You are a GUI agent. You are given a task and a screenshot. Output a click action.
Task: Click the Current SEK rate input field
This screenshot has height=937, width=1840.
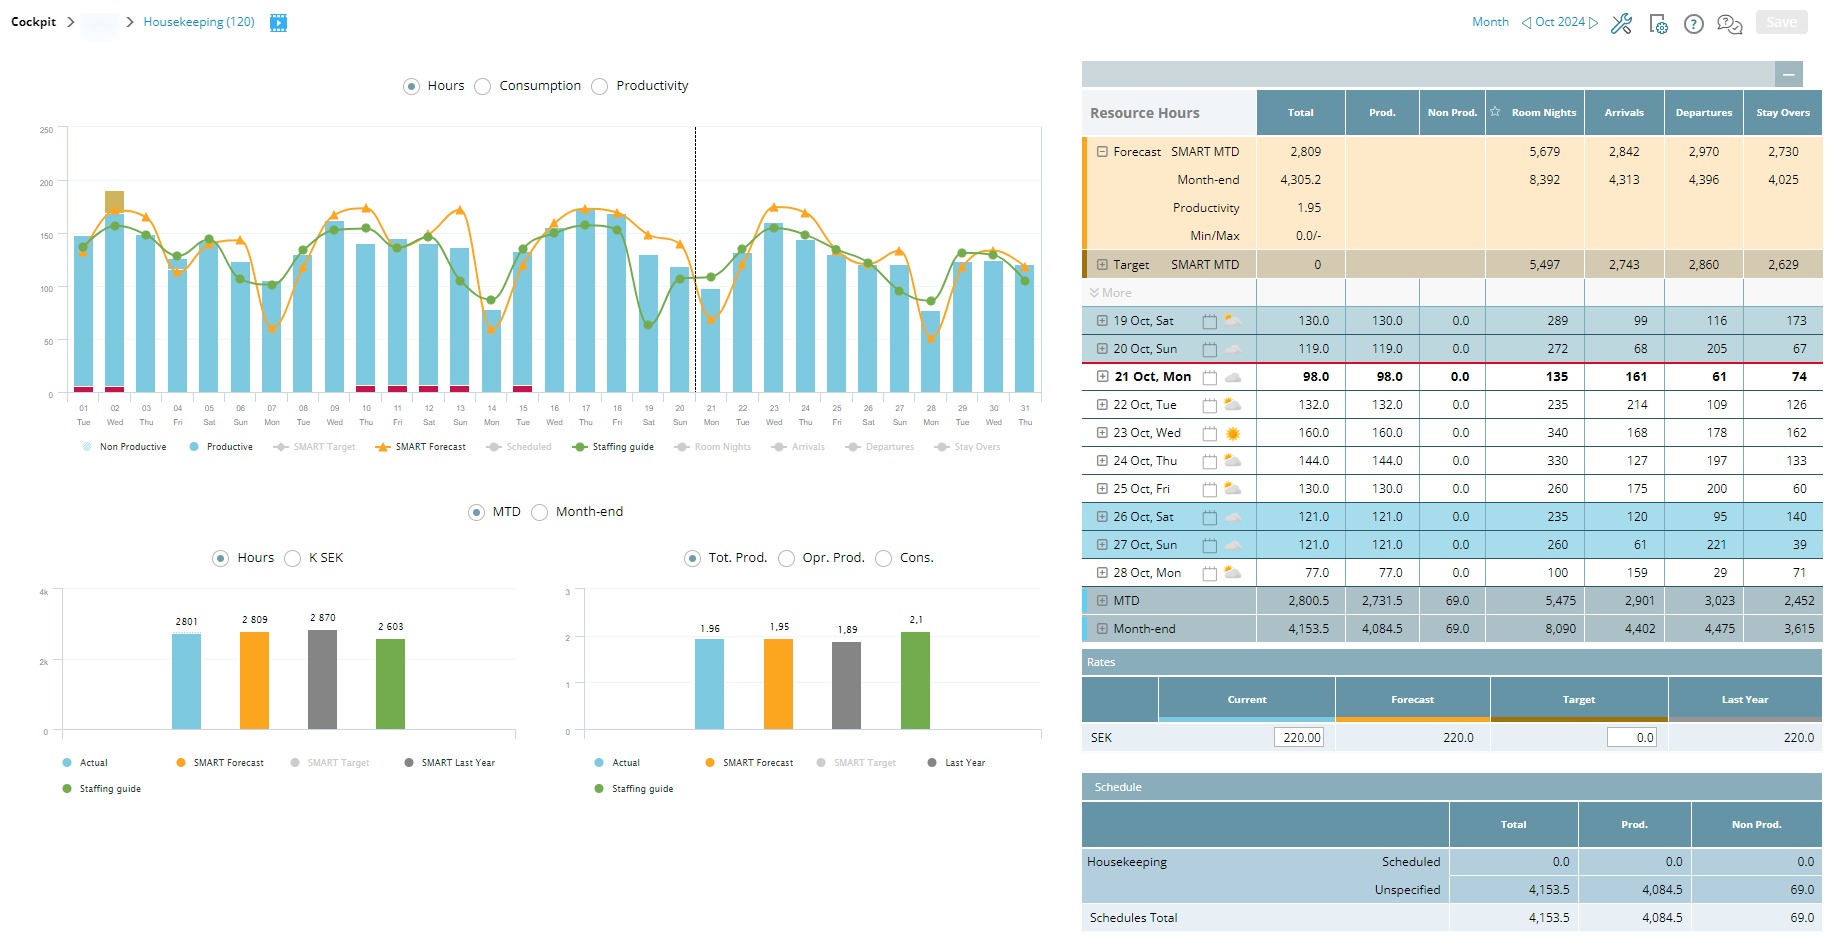click(x=1299, y=738)
